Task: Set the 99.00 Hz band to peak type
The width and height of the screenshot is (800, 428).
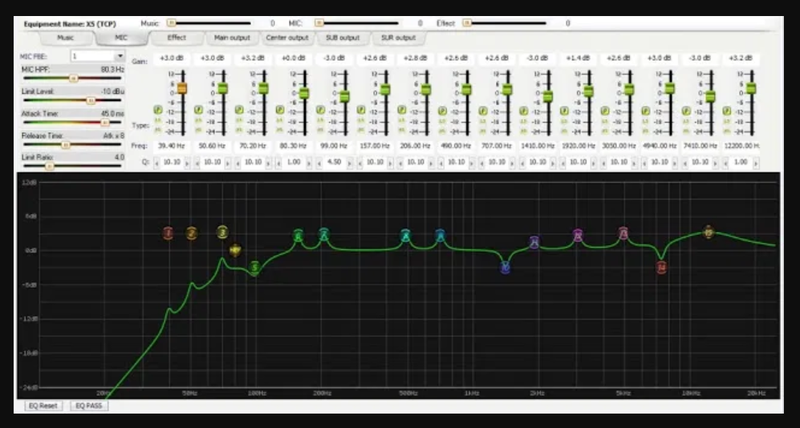Action: (x=320, y=110)
